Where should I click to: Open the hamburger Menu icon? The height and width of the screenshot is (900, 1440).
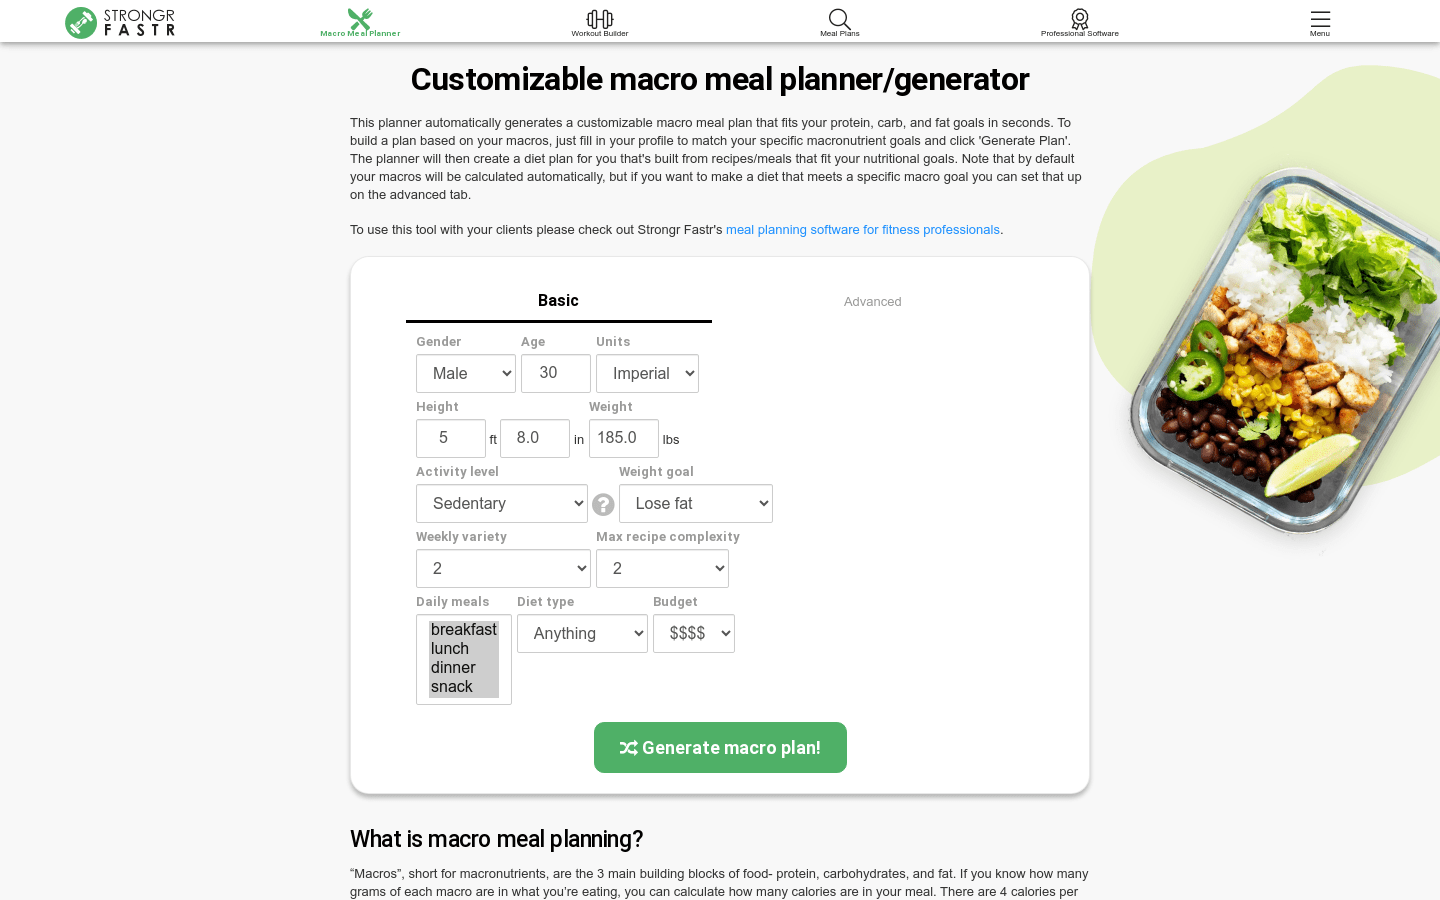(x=1320, y=20)
